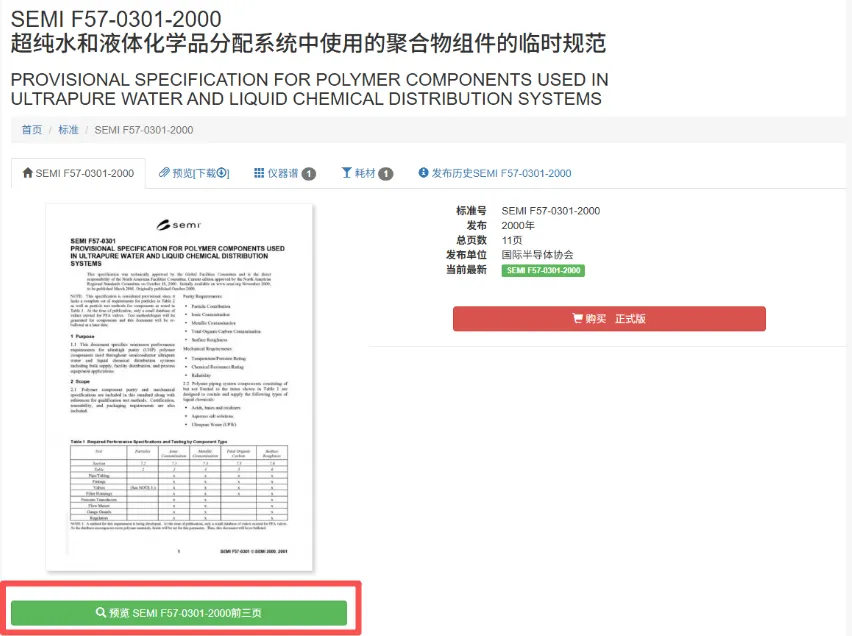
Task: Switch to the 耗材 tab
Action: 367,173
